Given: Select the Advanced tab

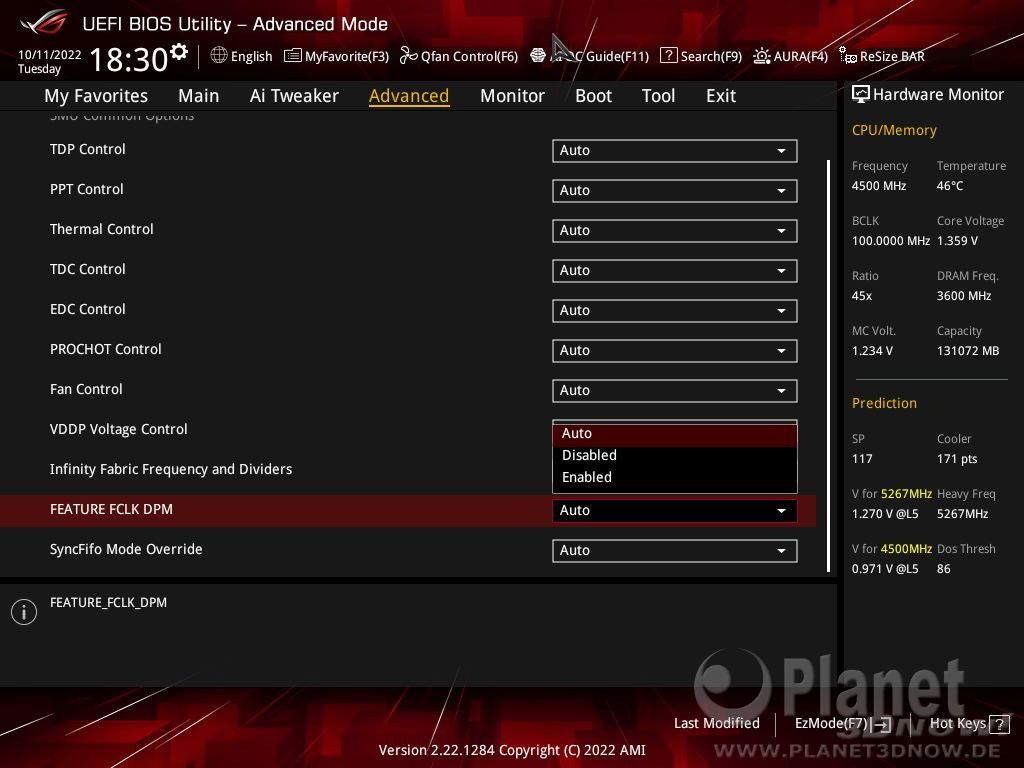Looking at the screenshot, I should [409, 96].
